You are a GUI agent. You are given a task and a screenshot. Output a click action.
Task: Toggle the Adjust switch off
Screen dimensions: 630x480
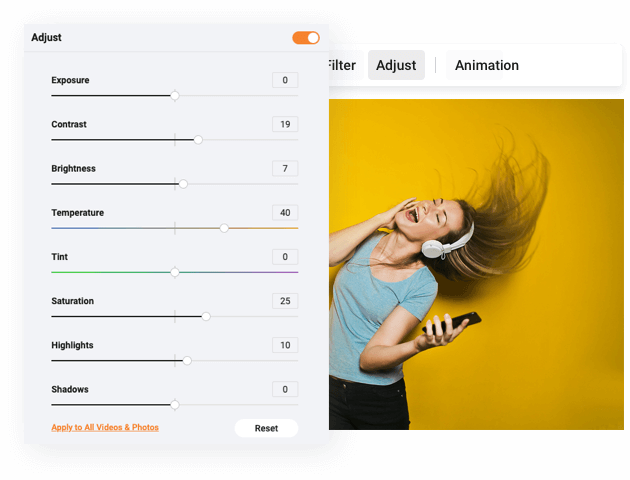pyautogui.click(x=306, y=38)
